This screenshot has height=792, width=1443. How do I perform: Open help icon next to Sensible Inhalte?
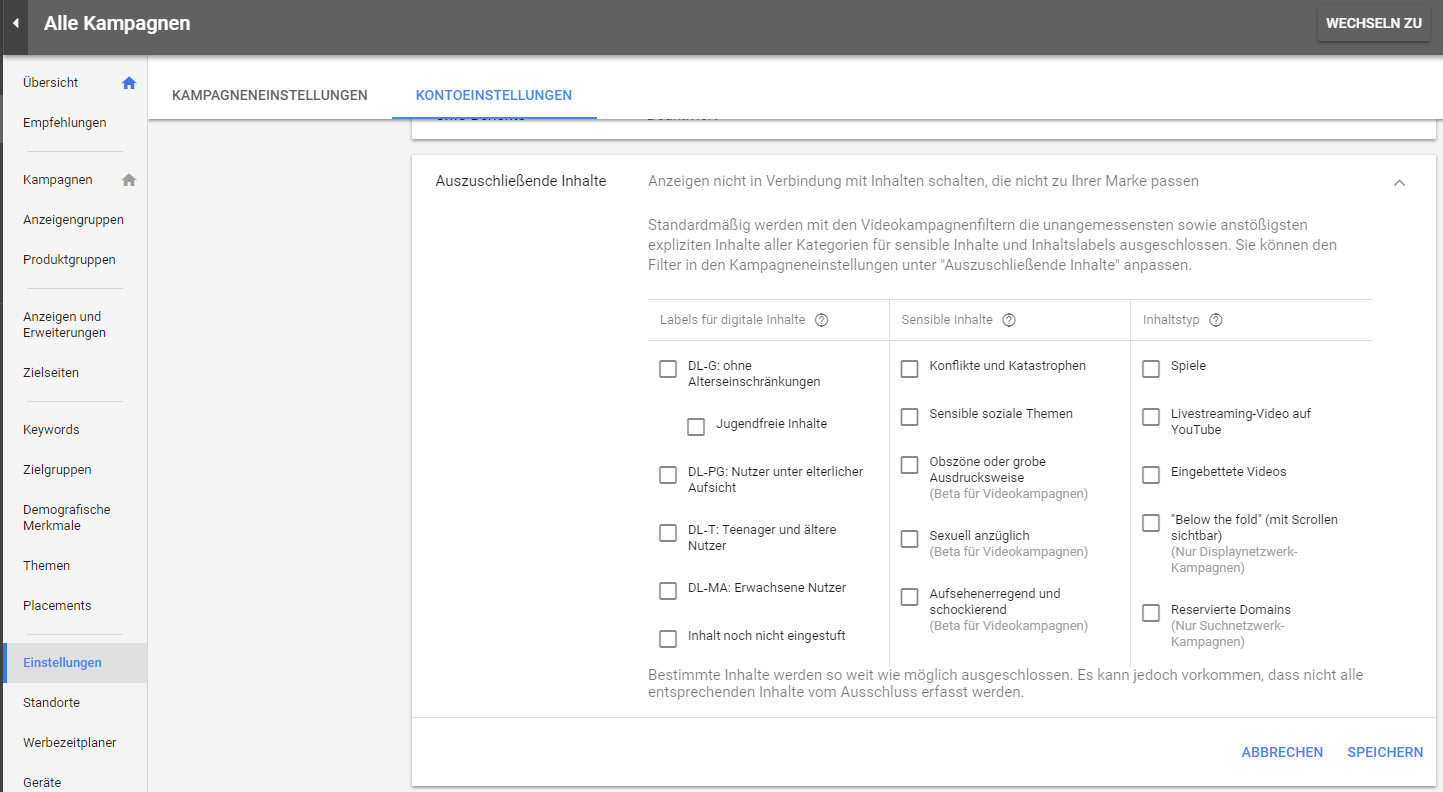click(x=1009, y=320)
